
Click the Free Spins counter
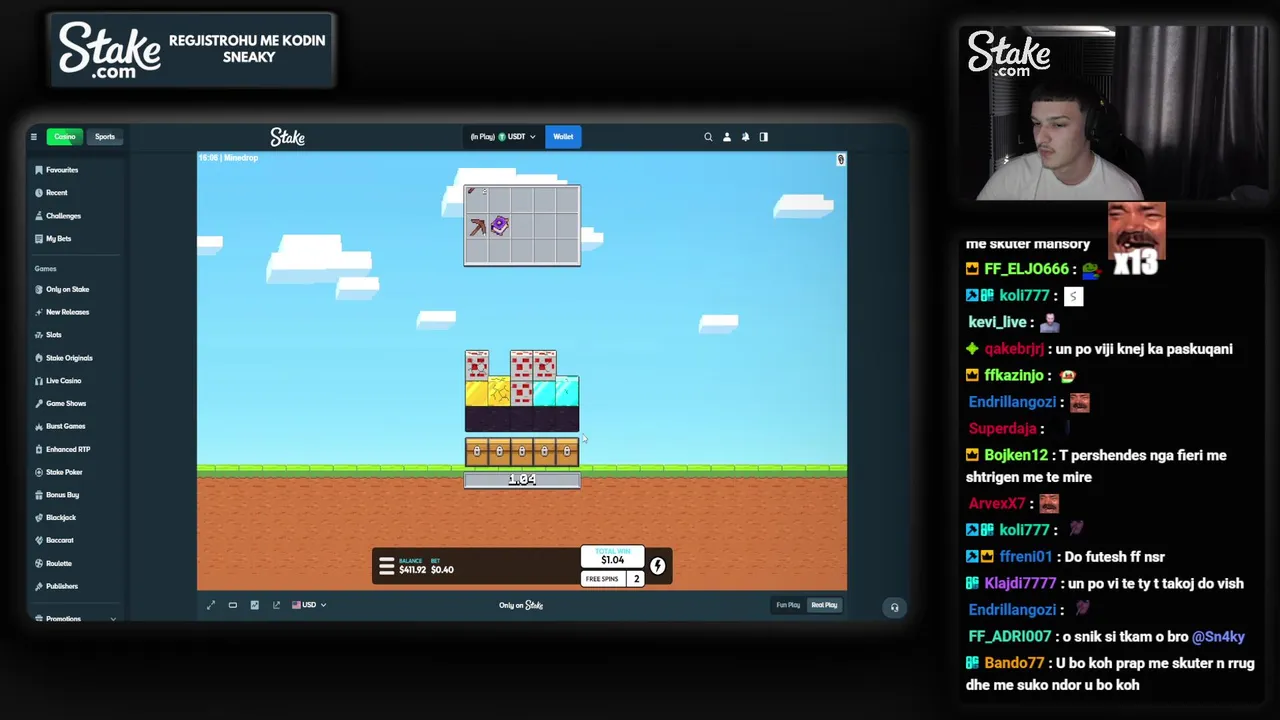click(x=613, y=579)
